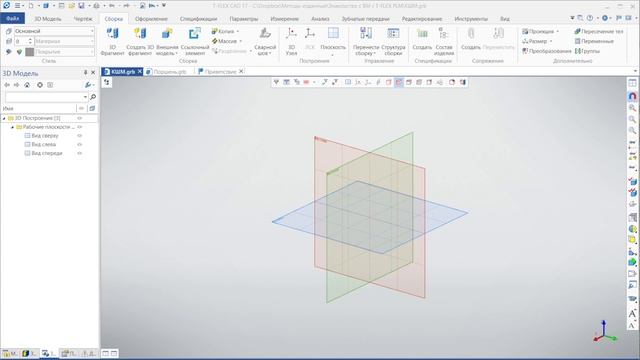Screen dimensions: 640x360
Task: Click the Создать 3D фрагмент tool
Action: [x=140, y=41]
